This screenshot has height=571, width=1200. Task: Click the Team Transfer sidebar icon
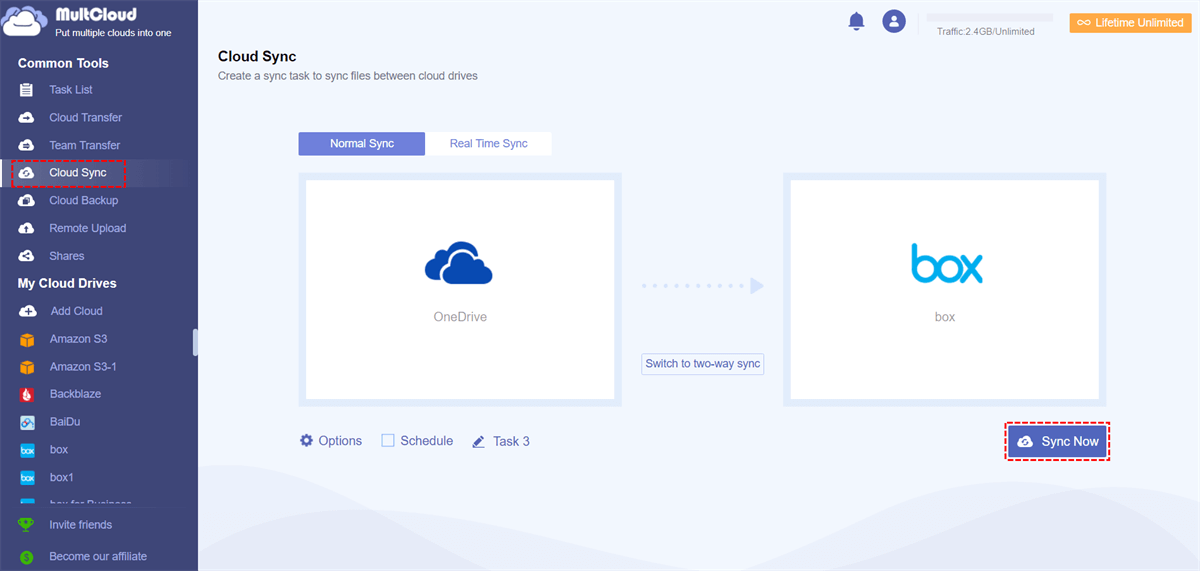click(27, 145)
